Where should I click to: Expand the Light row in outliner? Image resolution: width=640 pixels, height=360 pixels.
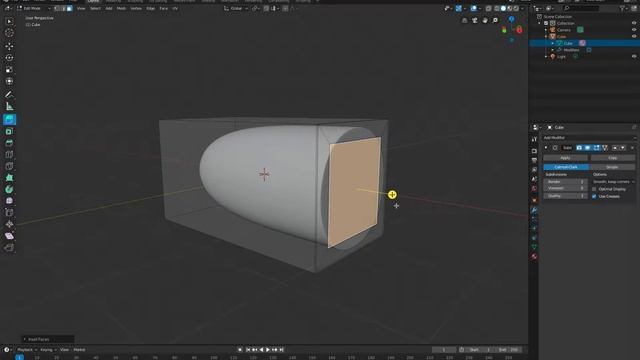(x=546, y=56)
